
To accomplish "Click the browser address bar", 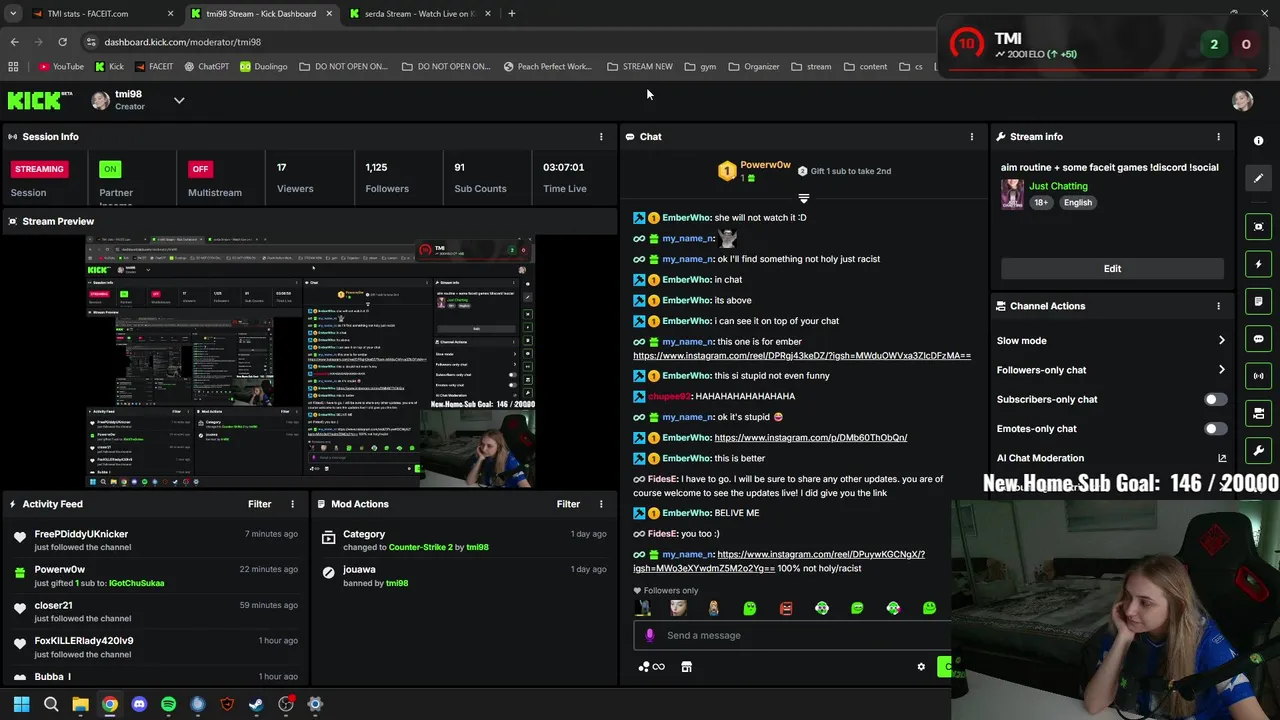I will (x=500, y=42).
